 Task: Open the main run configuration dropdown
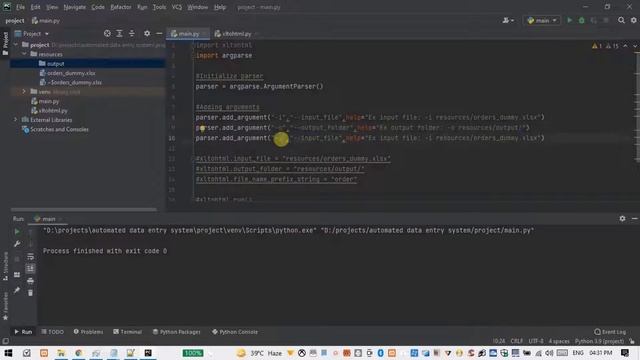coord(542,20)
